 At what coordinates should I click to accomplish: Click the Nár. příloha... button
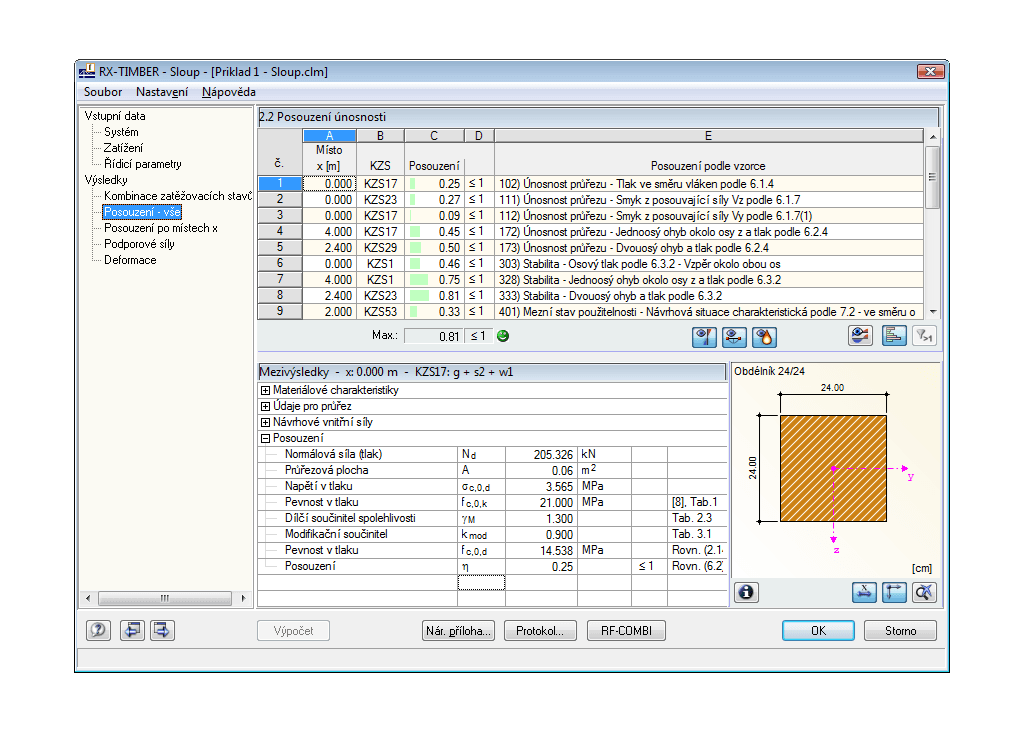(458, 631)
